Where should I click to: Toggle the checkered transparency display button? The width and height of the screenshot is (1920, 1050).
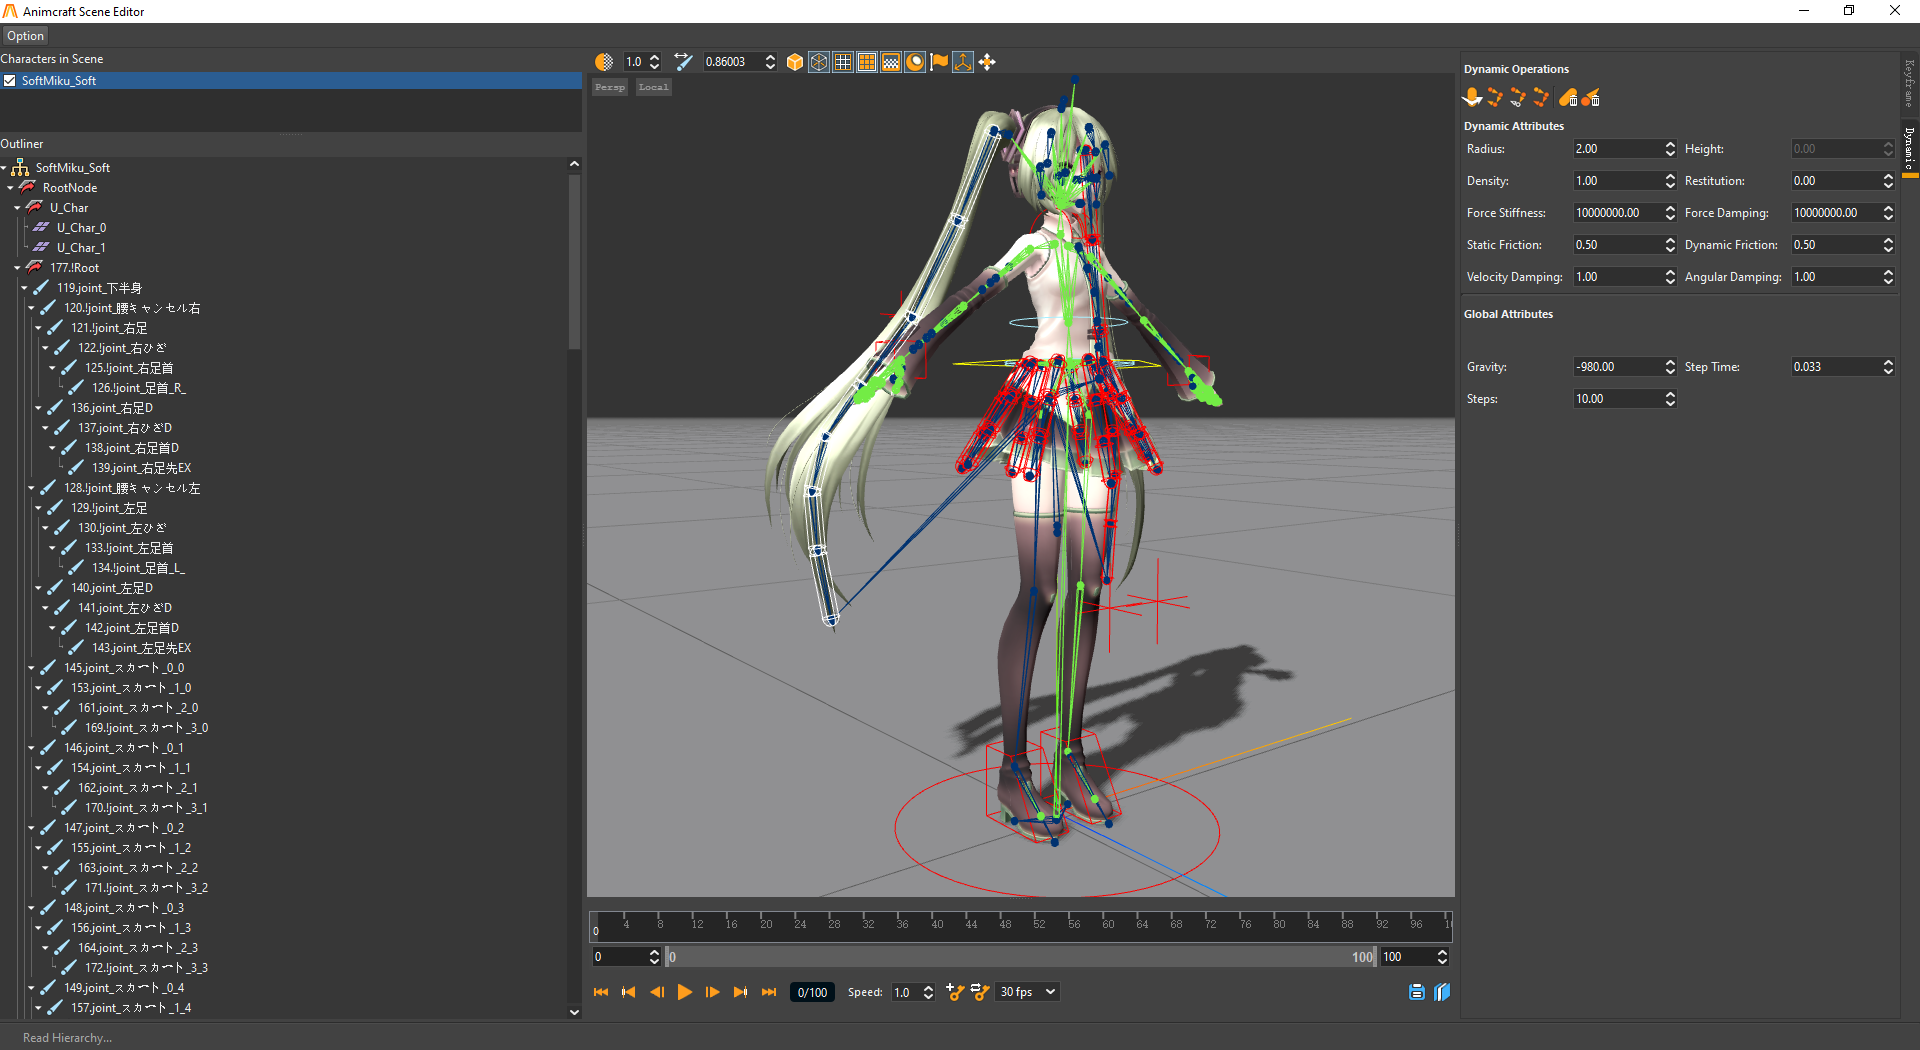pyautogui.click(x=891, y=62)
